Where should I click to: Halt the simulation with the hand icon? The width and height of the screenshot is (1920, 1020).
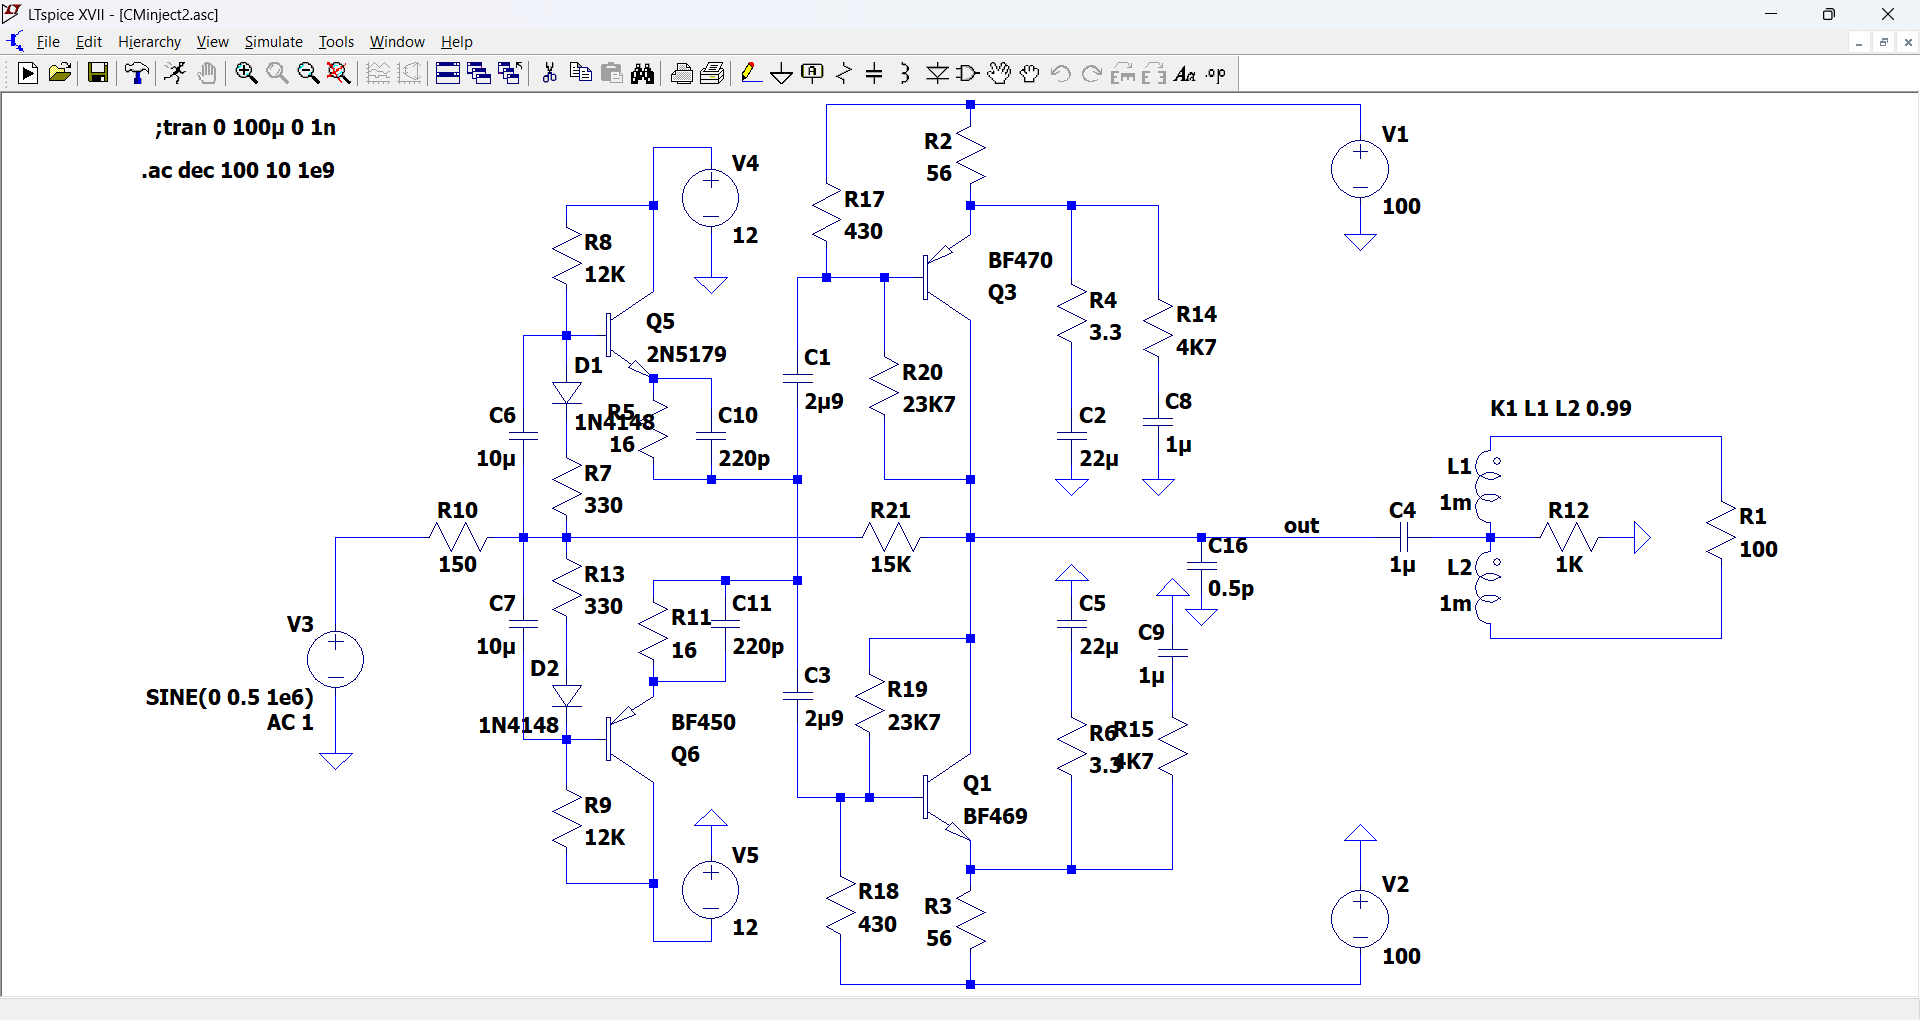pyautogui.click(x=207, y=73)
